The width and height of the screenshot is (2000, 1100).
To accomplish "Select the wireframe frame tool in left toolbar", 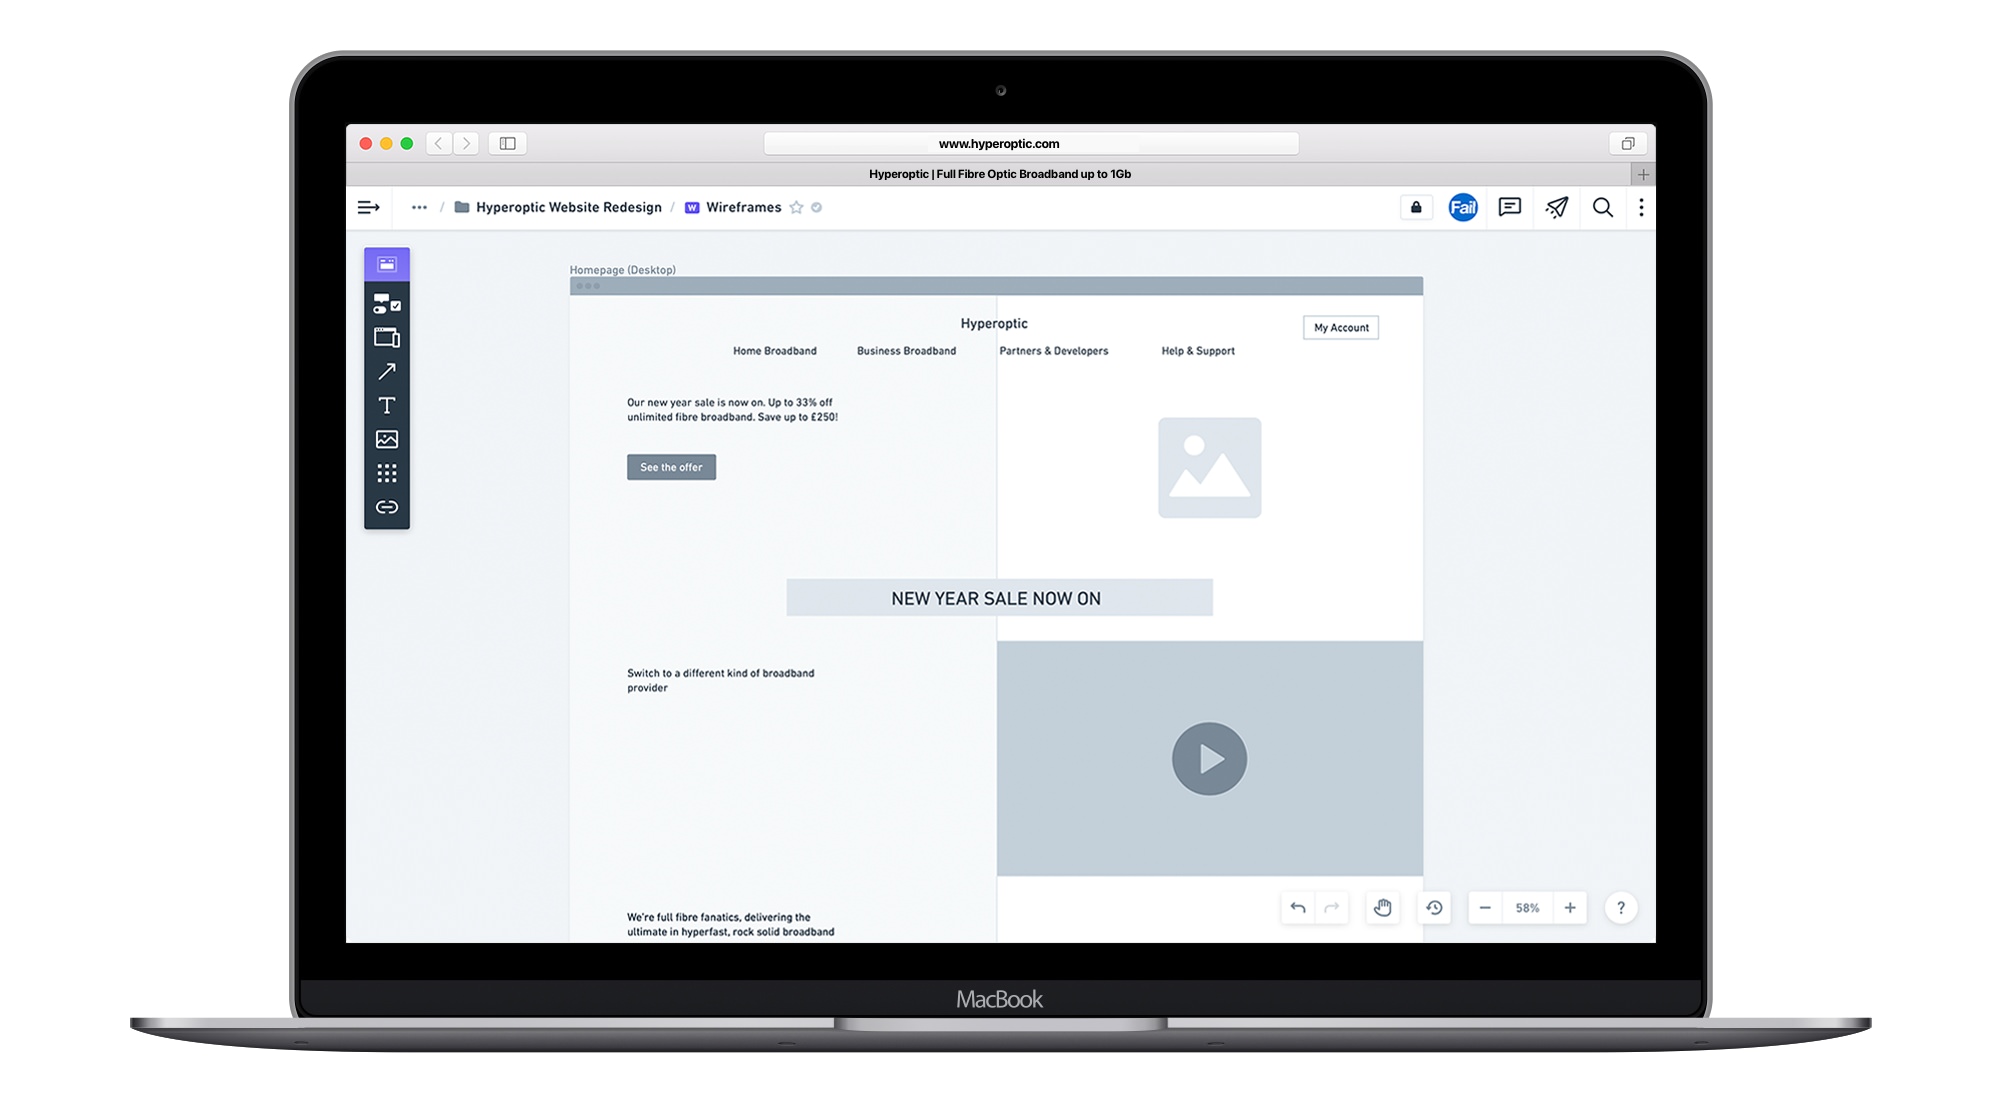I will [387, 264].
